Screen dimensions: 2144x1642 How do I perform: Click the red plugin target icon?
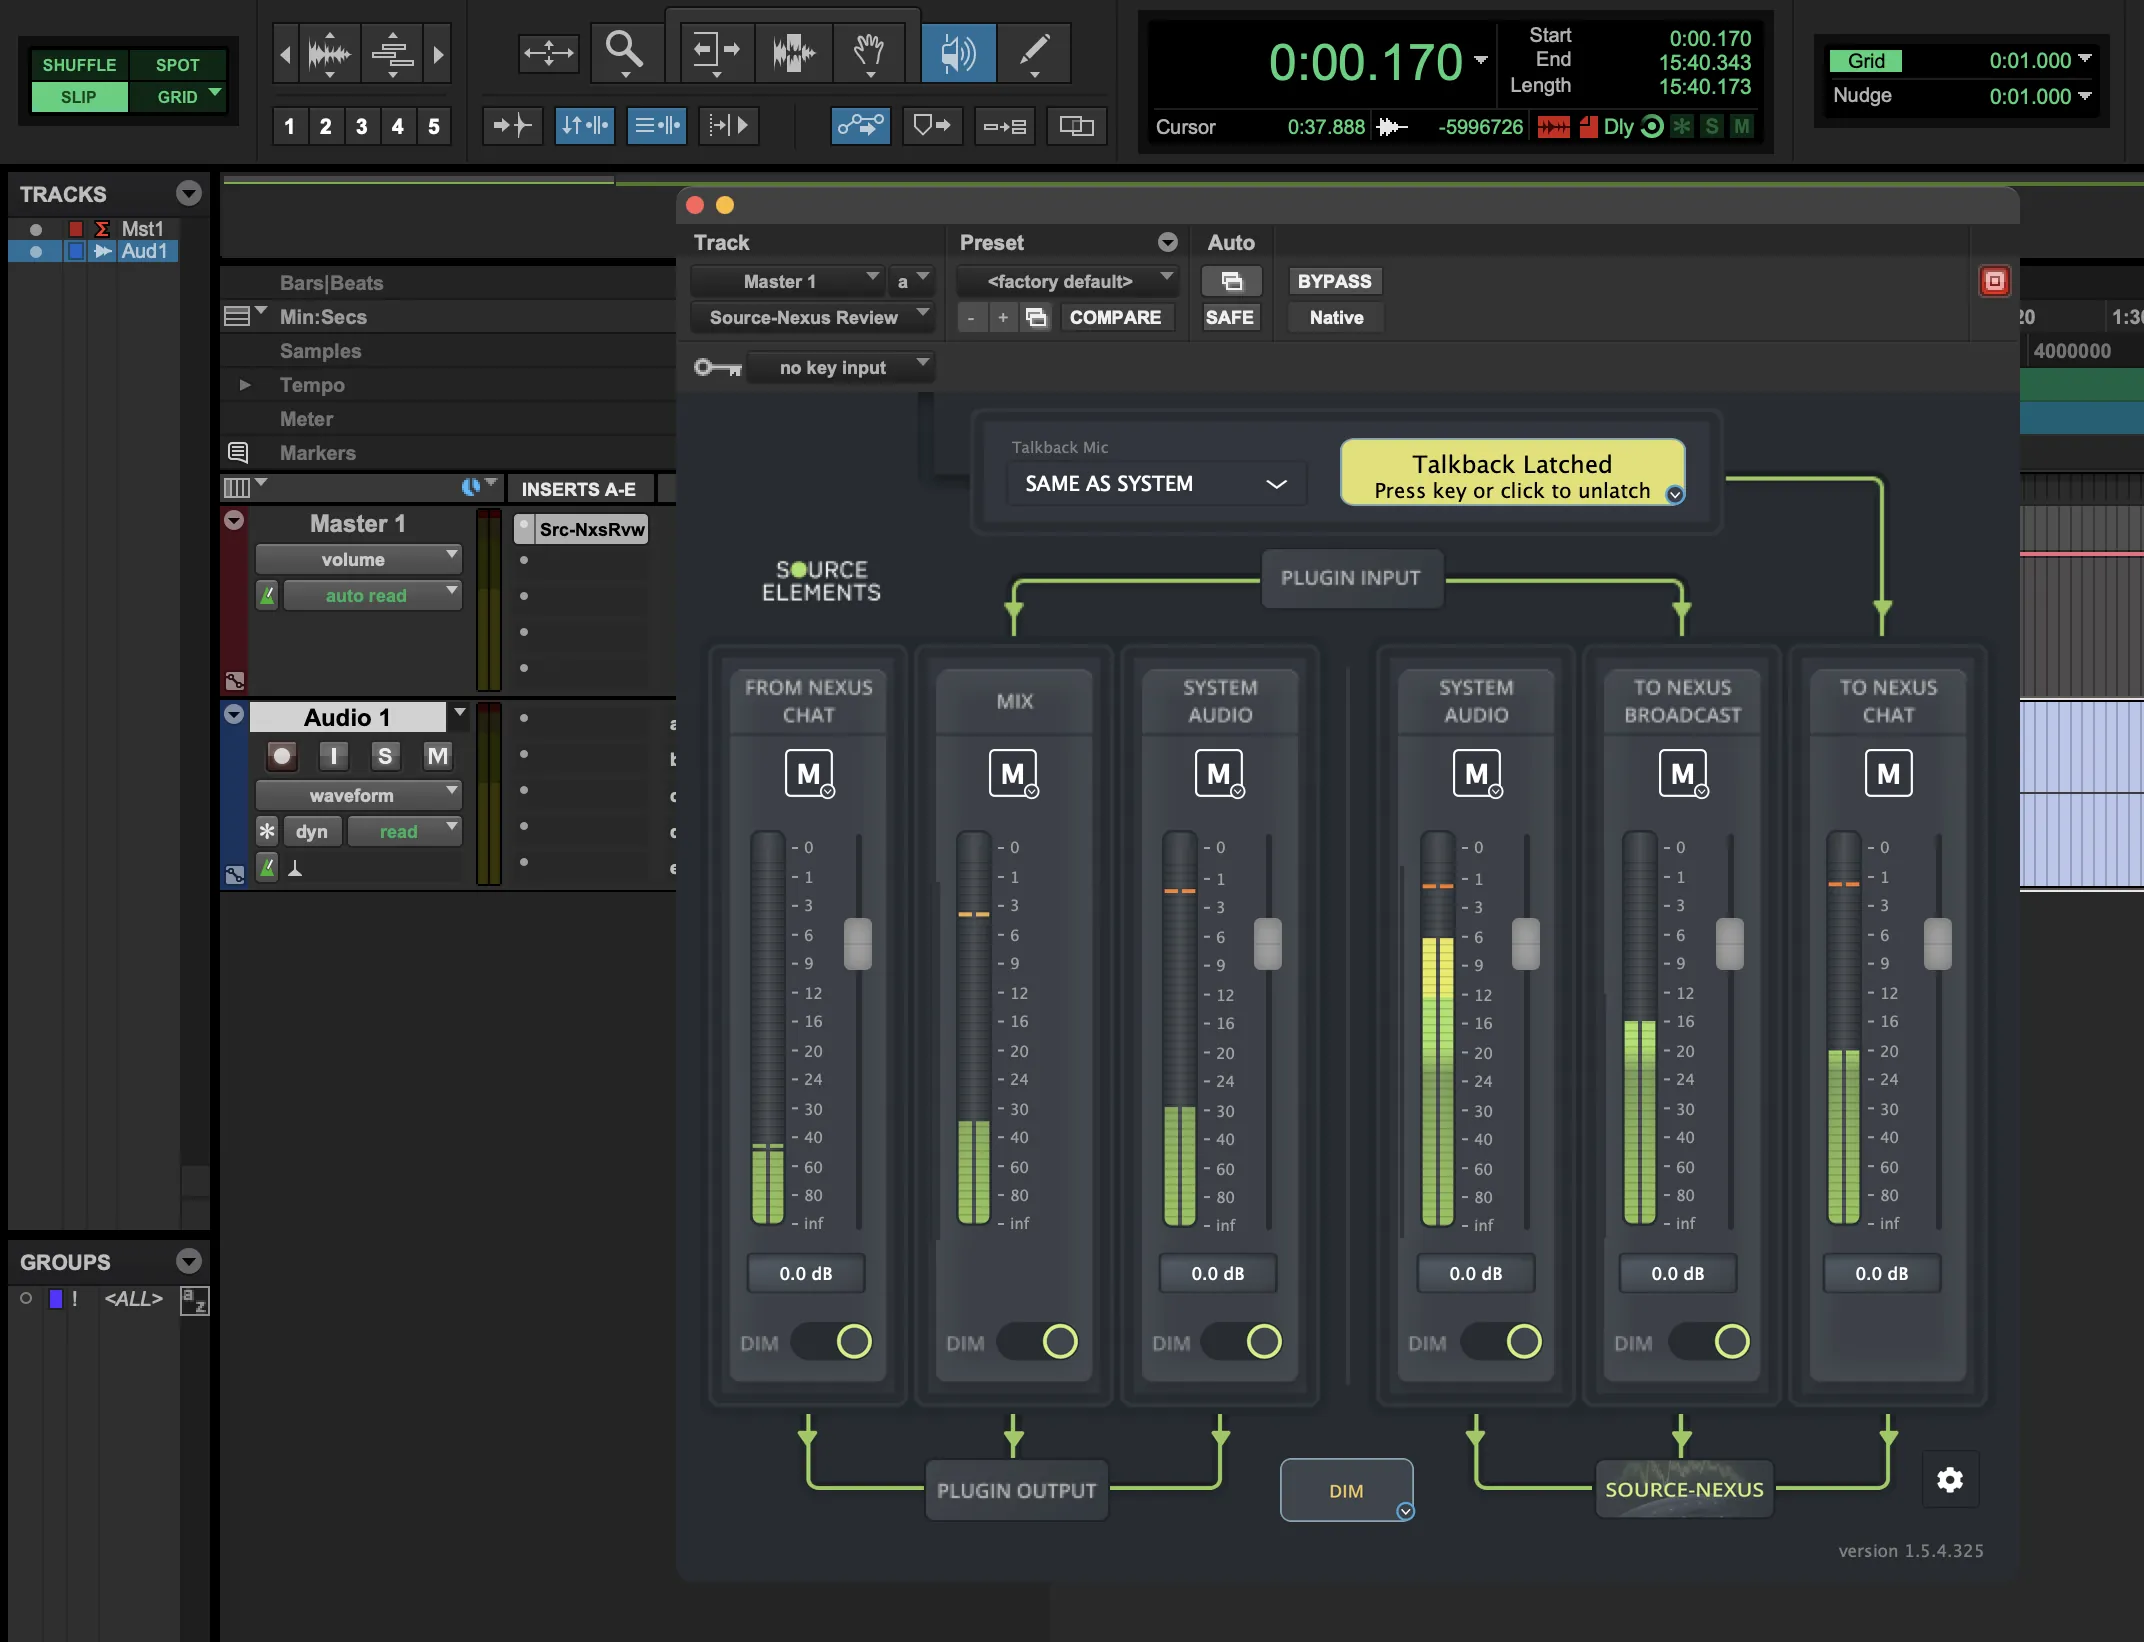pyautogui.click(x=1994, y=281)
